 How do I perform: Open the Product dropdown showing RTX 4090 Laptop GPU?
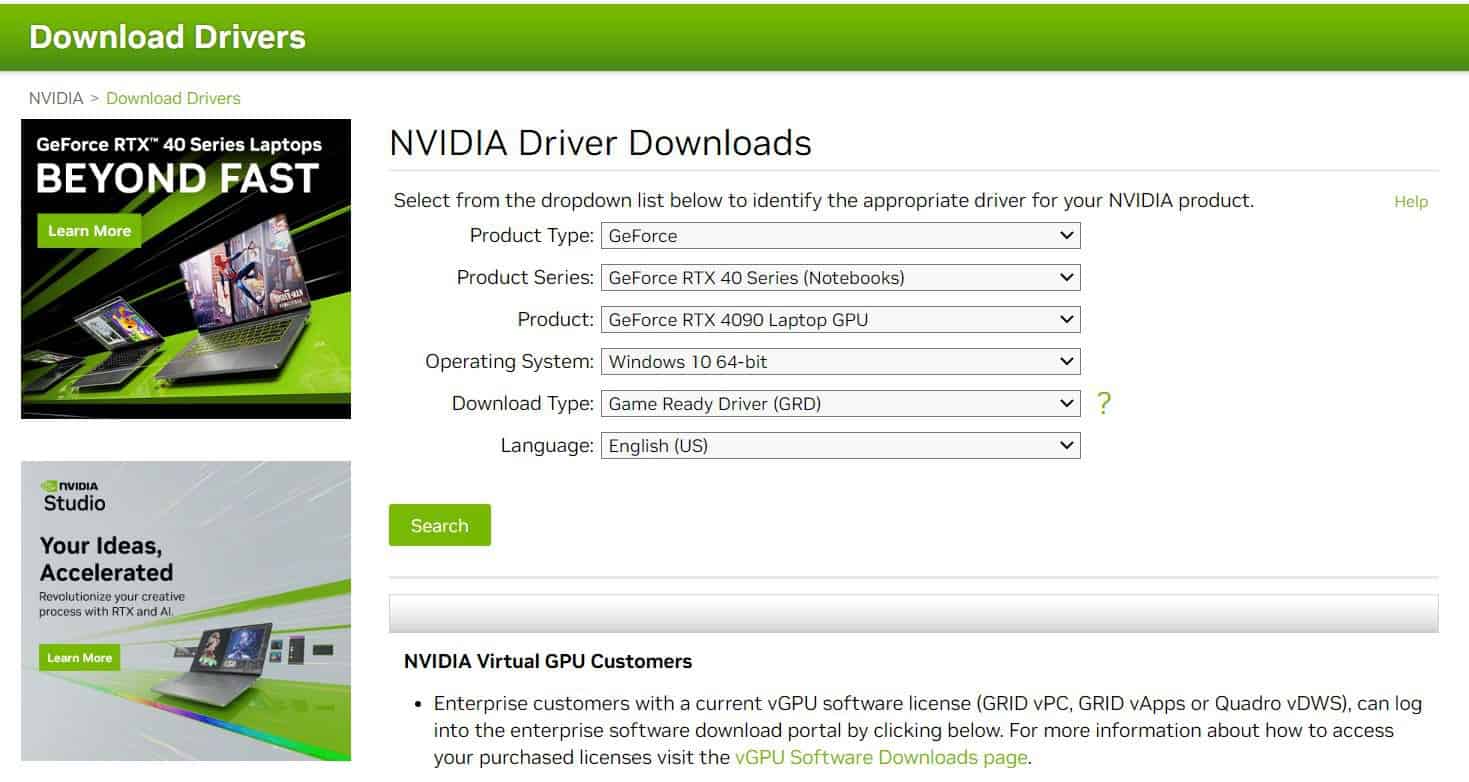(840, 320)
